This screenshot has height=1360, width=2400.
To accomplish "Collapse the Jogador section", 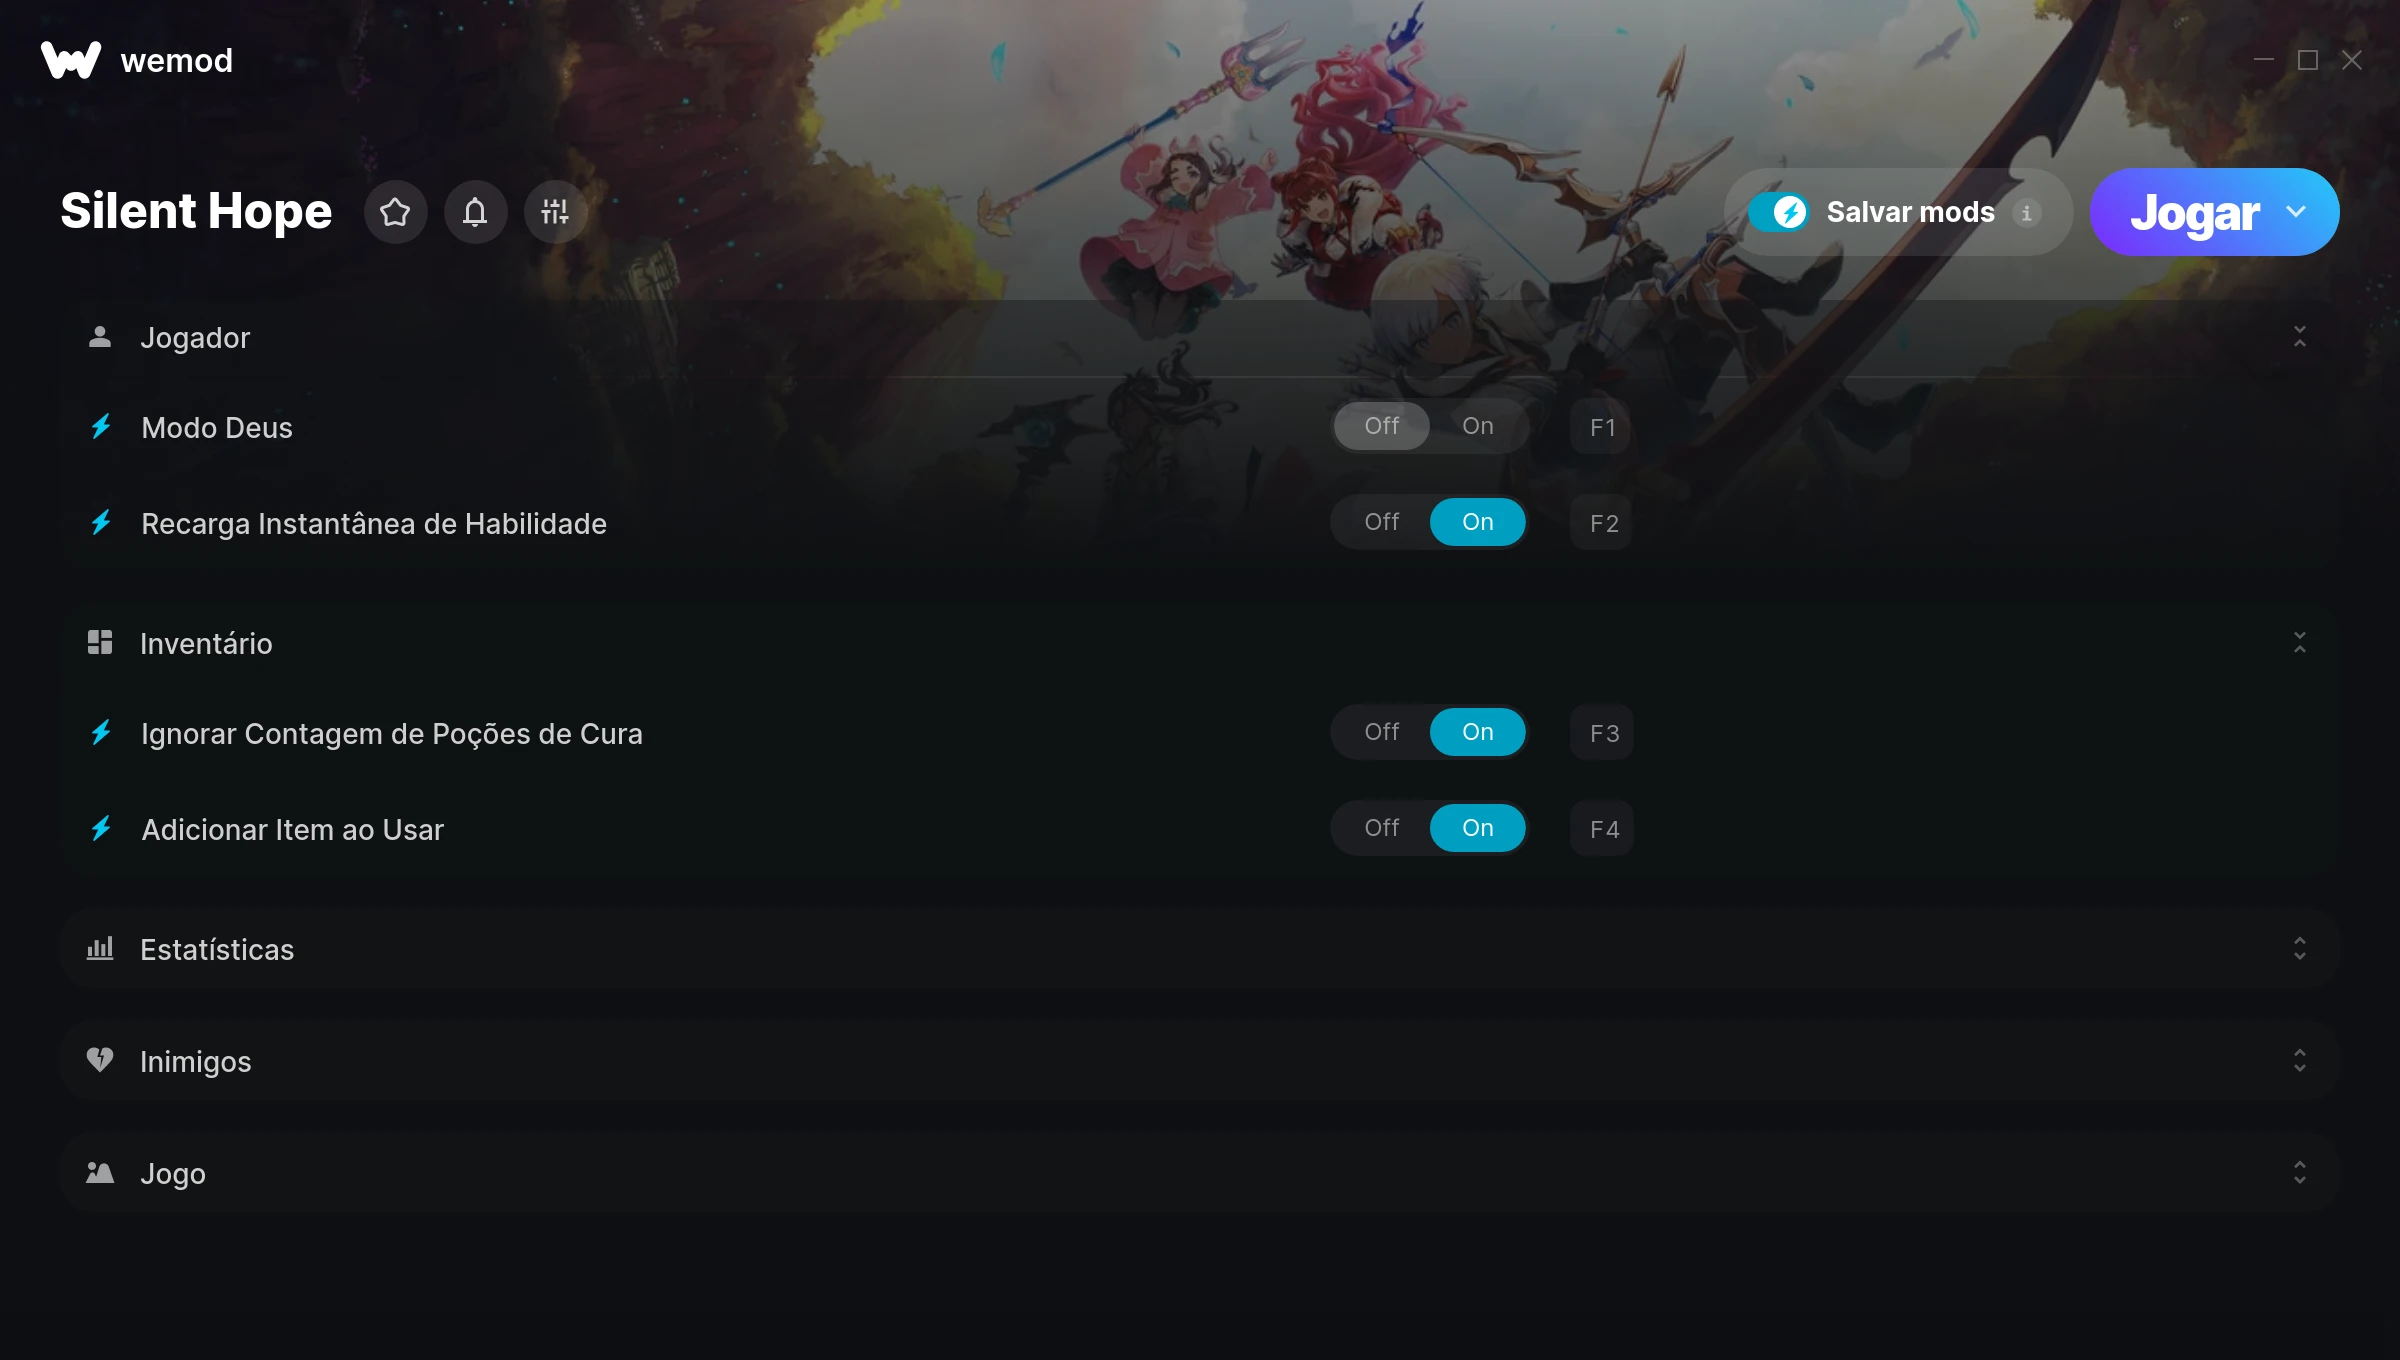I will (x=2300, y=337).
